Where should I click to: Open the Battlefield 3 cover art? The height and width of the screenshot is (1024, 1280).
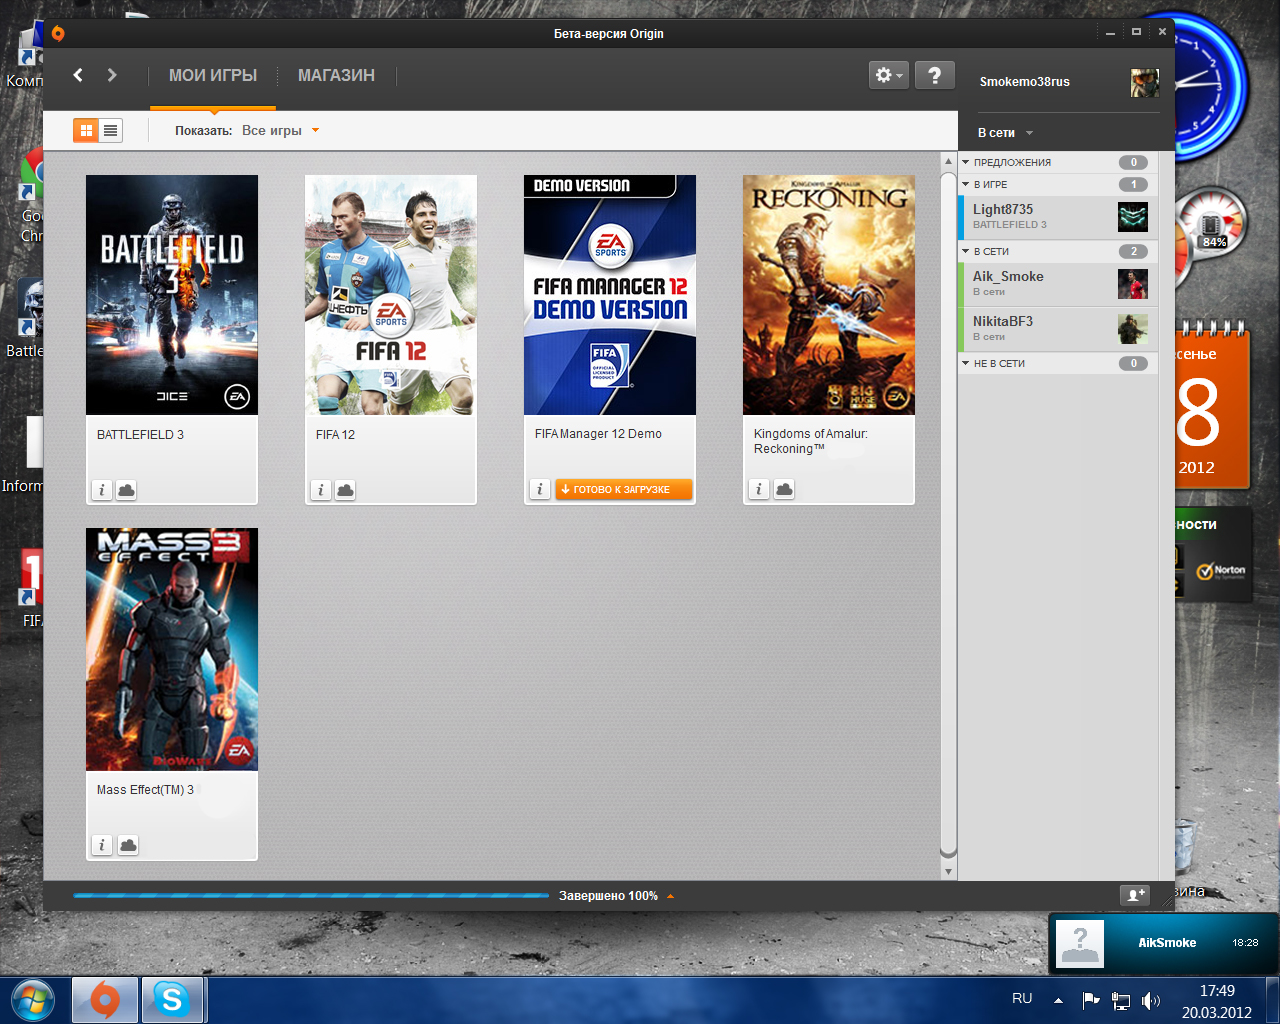(172, 295)
